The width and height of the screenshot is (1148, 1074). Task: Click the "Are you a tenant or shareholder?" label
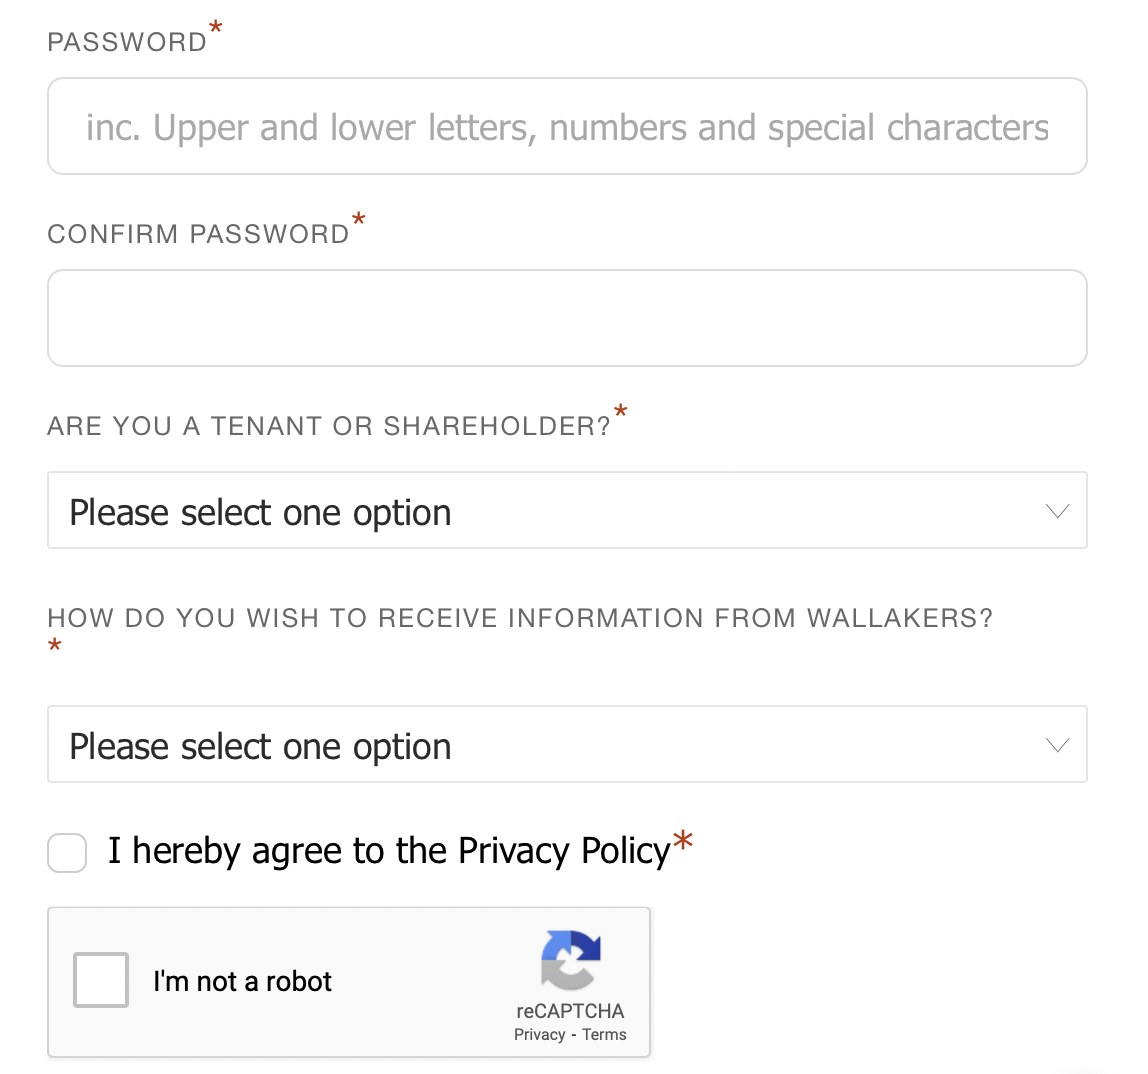[329, 426]
